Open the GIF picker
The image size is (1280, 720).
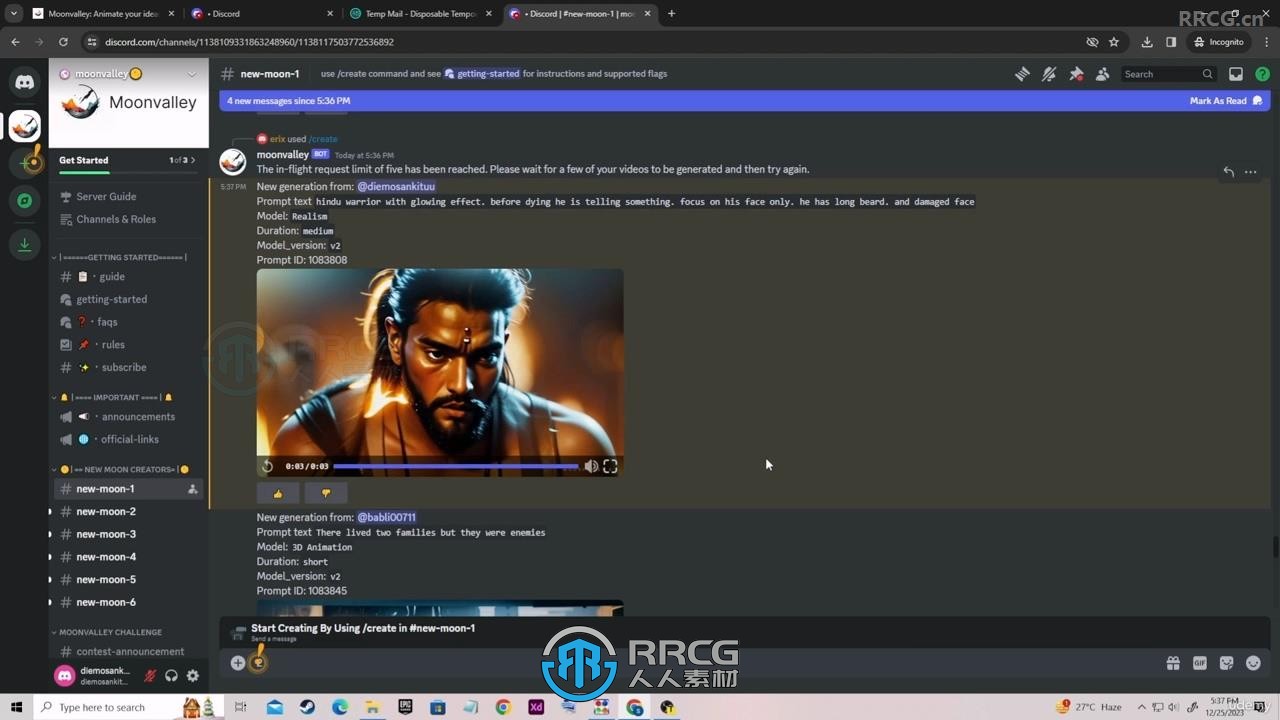1200,663
